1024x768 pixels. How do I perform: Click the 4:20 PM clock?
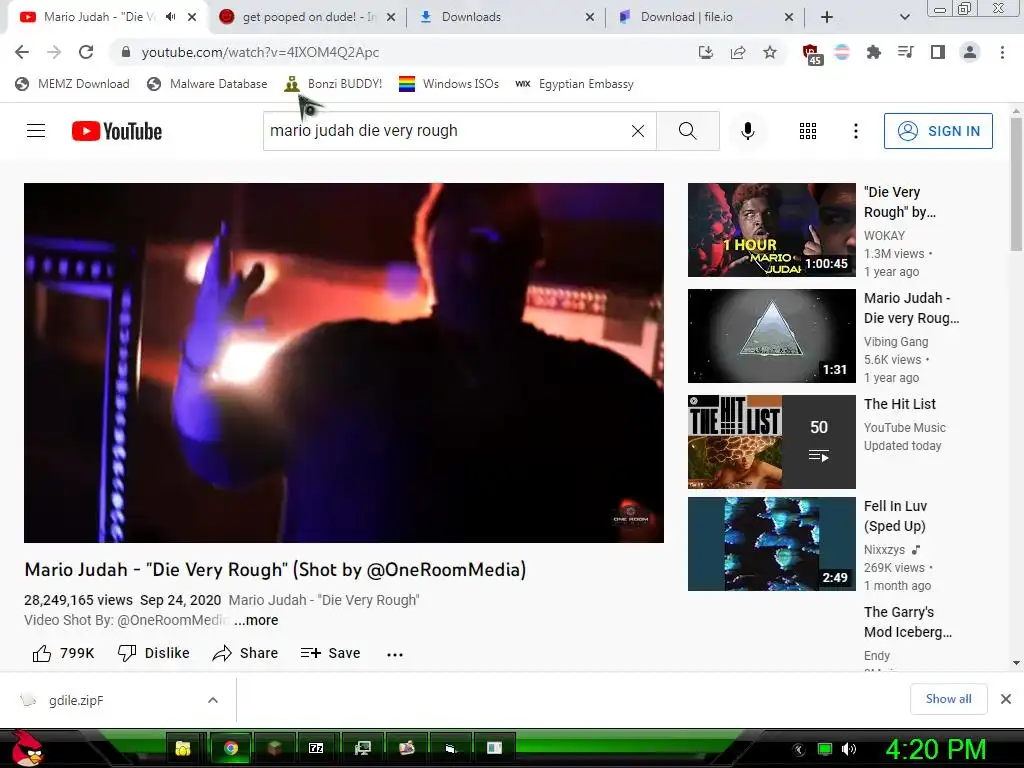(936, 749)
